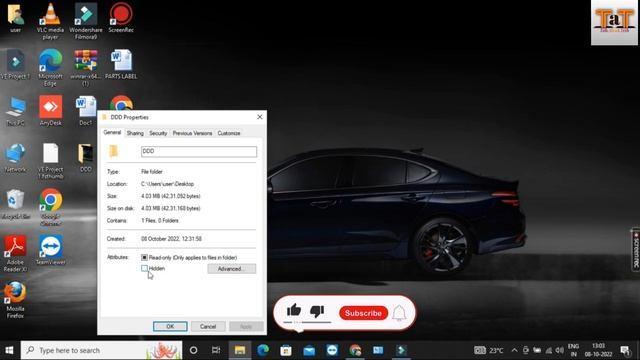
Task: Select the Network desktop icon
Action: (x=16, y=158)
